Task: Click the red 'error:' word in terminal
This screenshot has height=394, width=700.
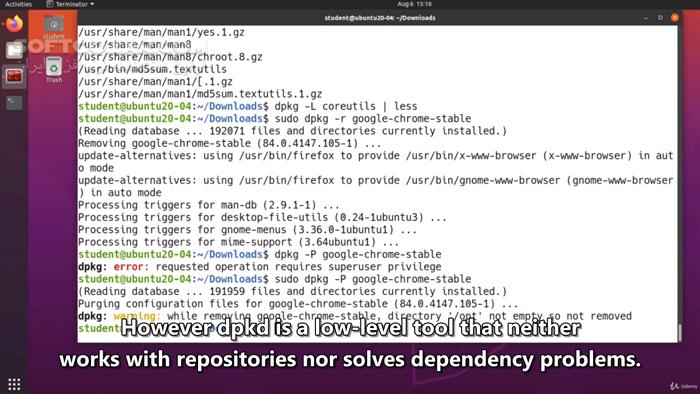Action: tap(131, 267)
